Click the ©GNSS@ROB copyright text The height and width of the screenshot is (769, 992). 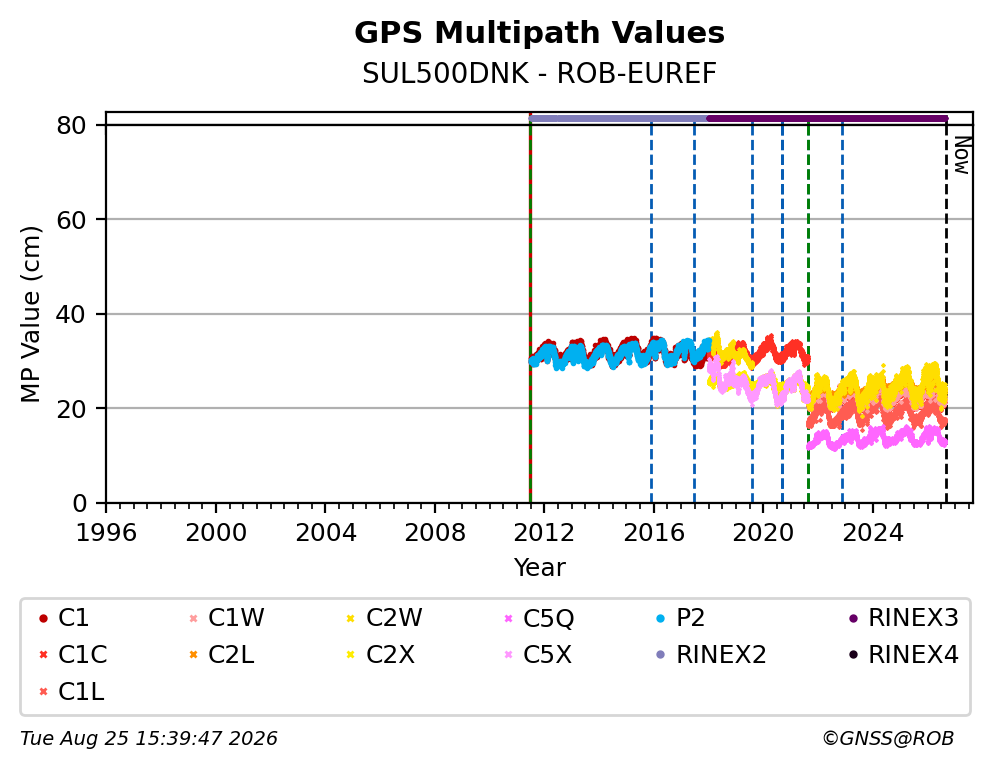click(x=888, y=739)
